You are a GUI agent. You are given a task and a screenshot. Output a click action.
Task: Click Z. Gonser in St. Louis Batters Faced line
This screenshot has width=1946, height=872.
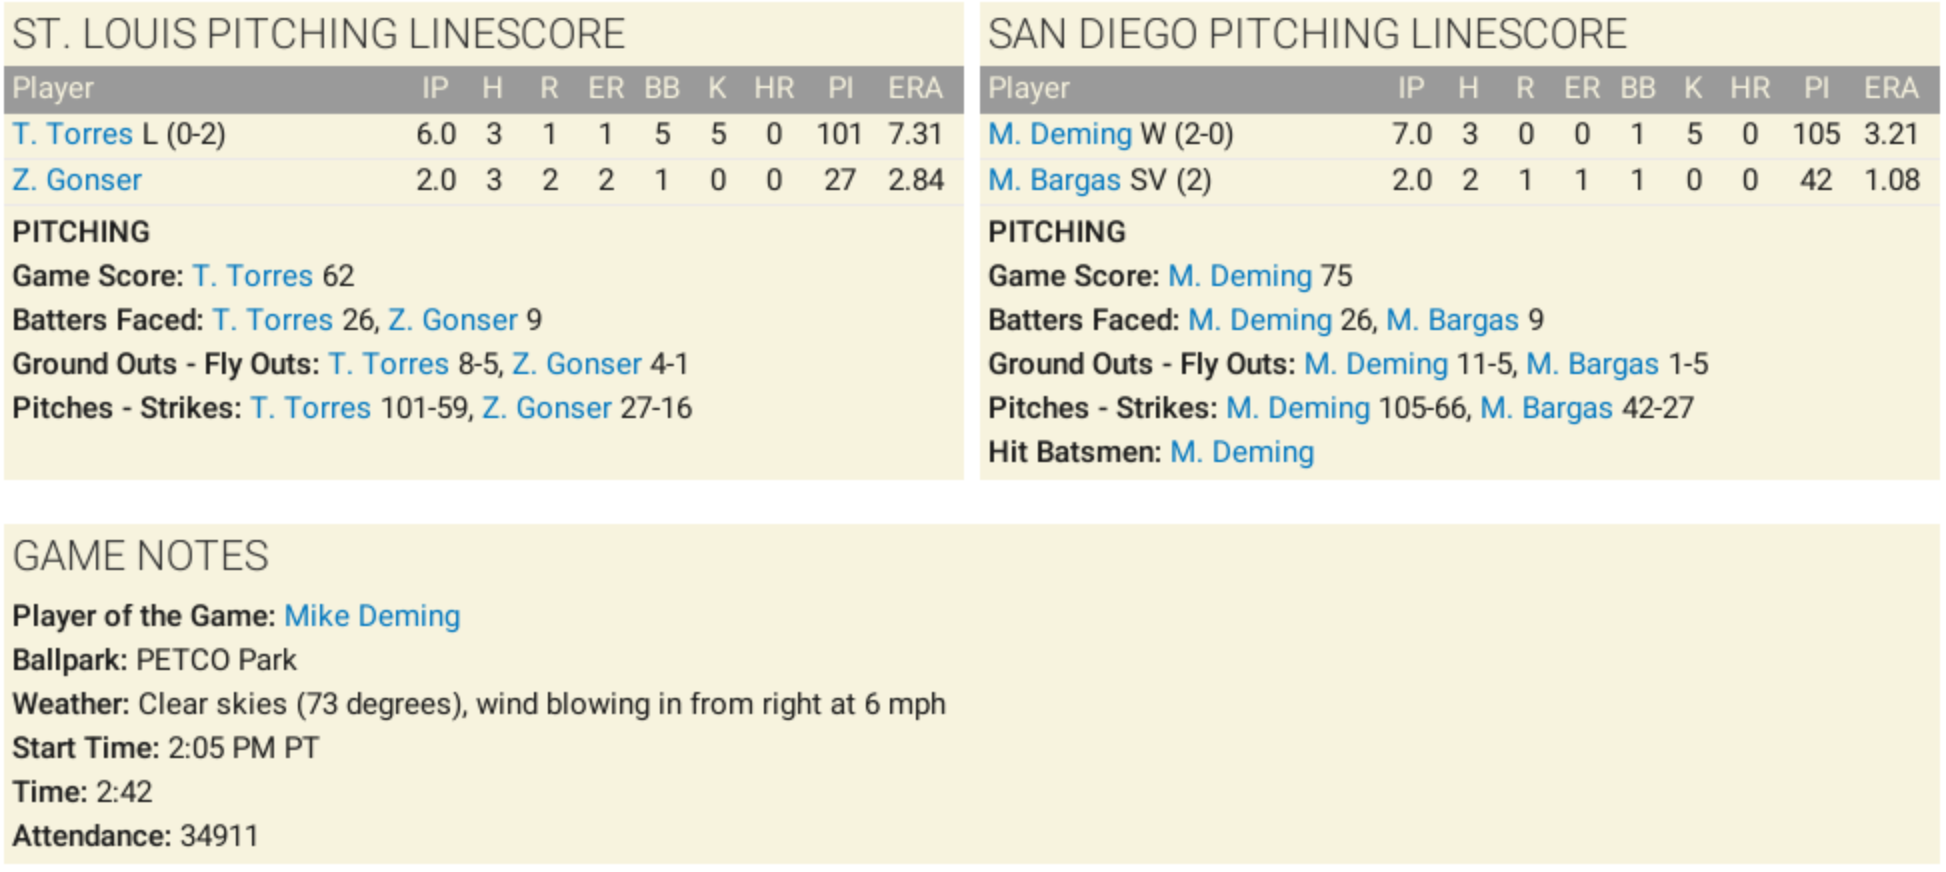point(453,320)
